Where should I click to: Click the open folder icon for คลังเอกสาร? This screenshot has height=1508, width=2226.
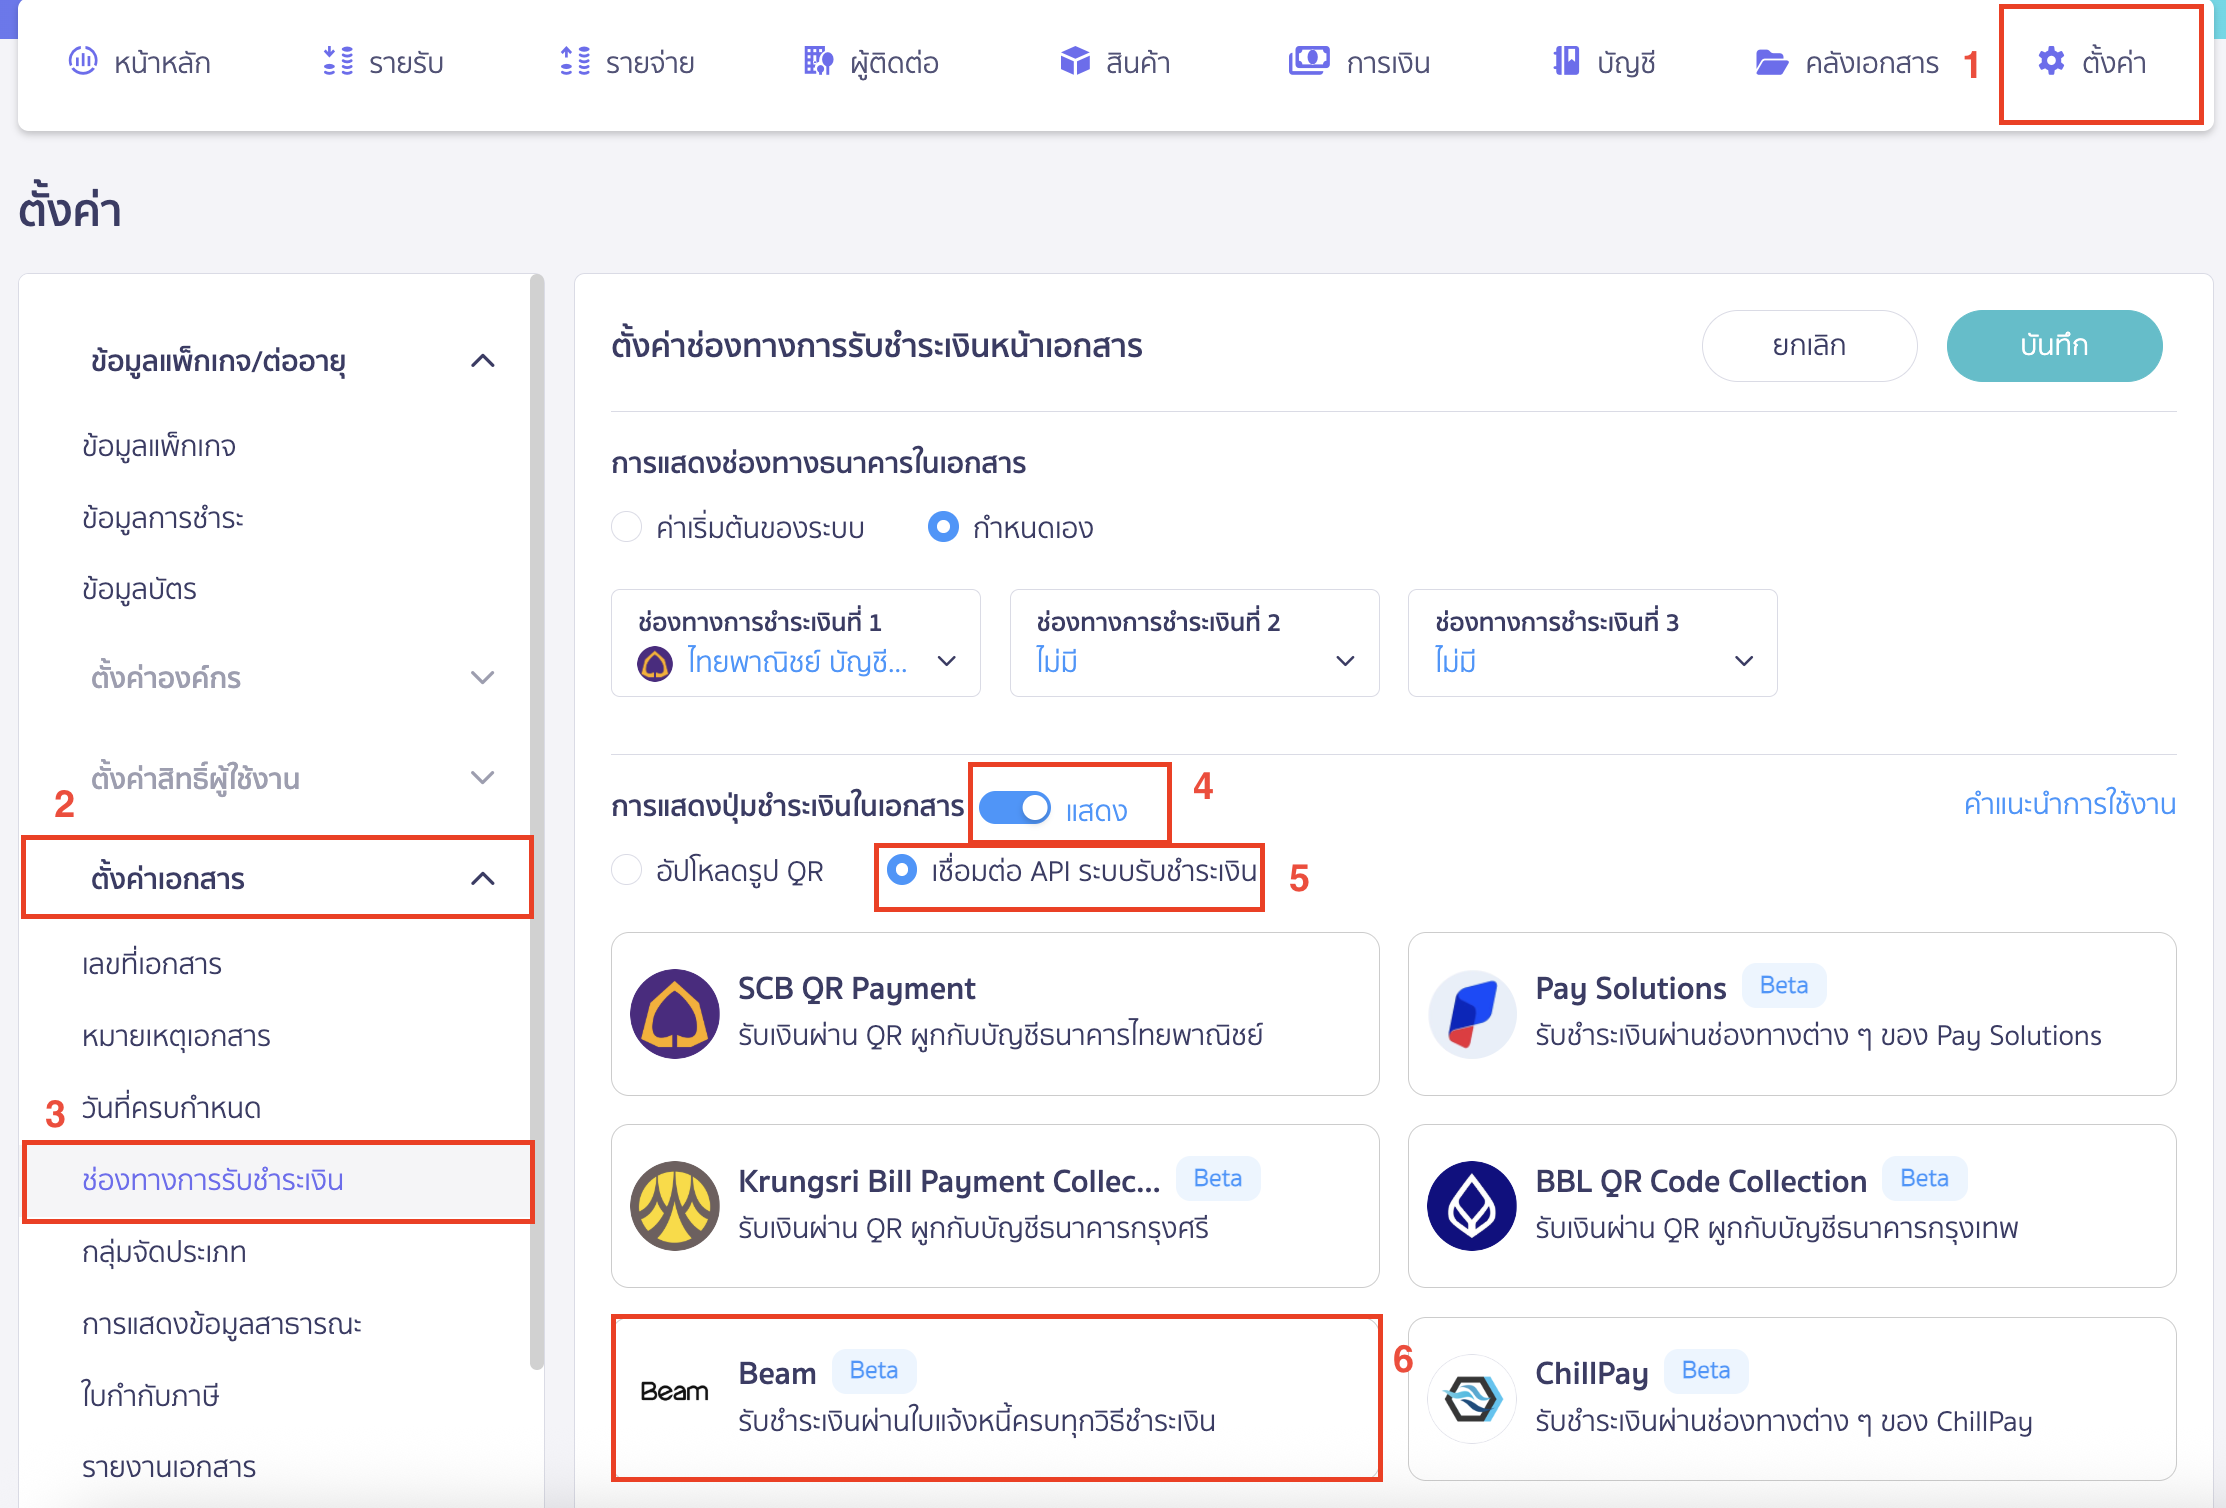point(1772,62)
